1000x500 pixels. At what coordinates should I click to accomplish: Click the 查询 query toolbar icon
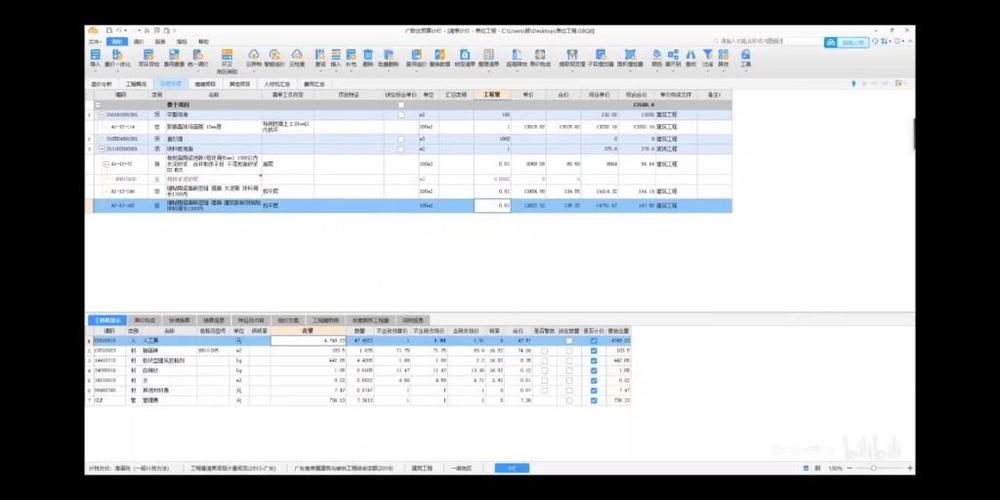tap(320, 58)
